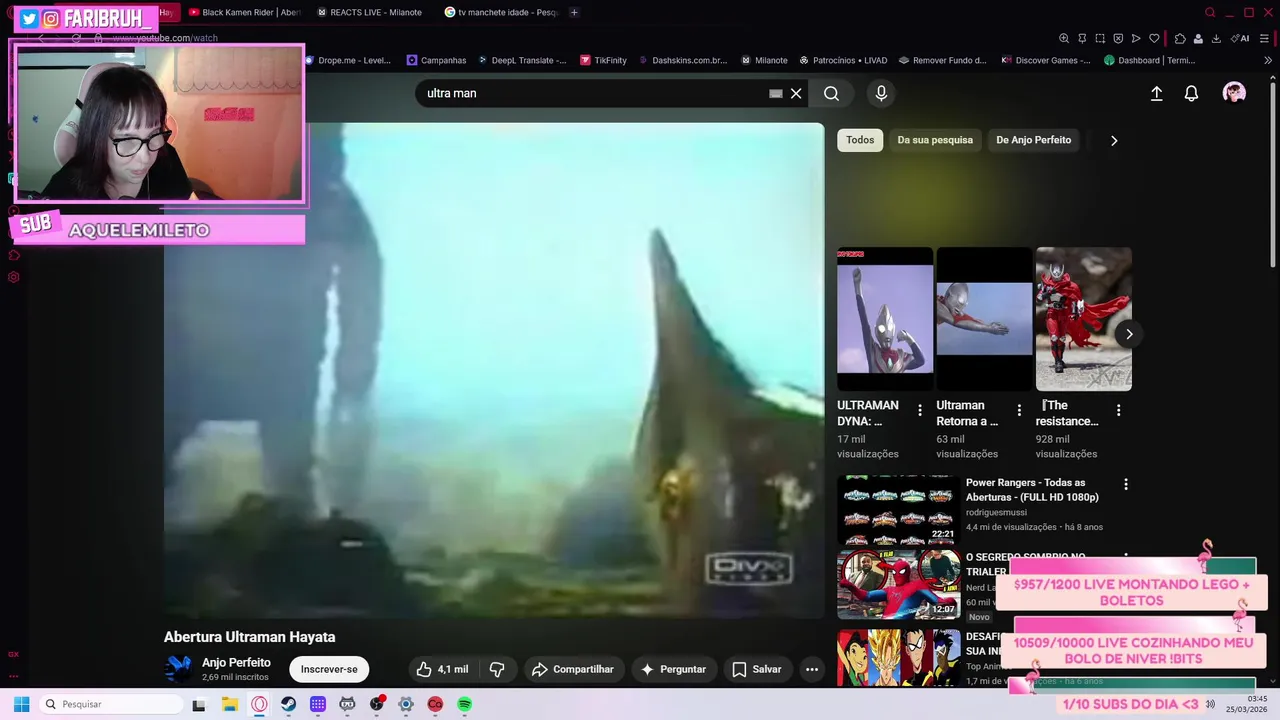The image size is (1280, 720).
Task: Open options menu for 'The resistance' short
Action: pyautogui.click(x=1118, y=410)
